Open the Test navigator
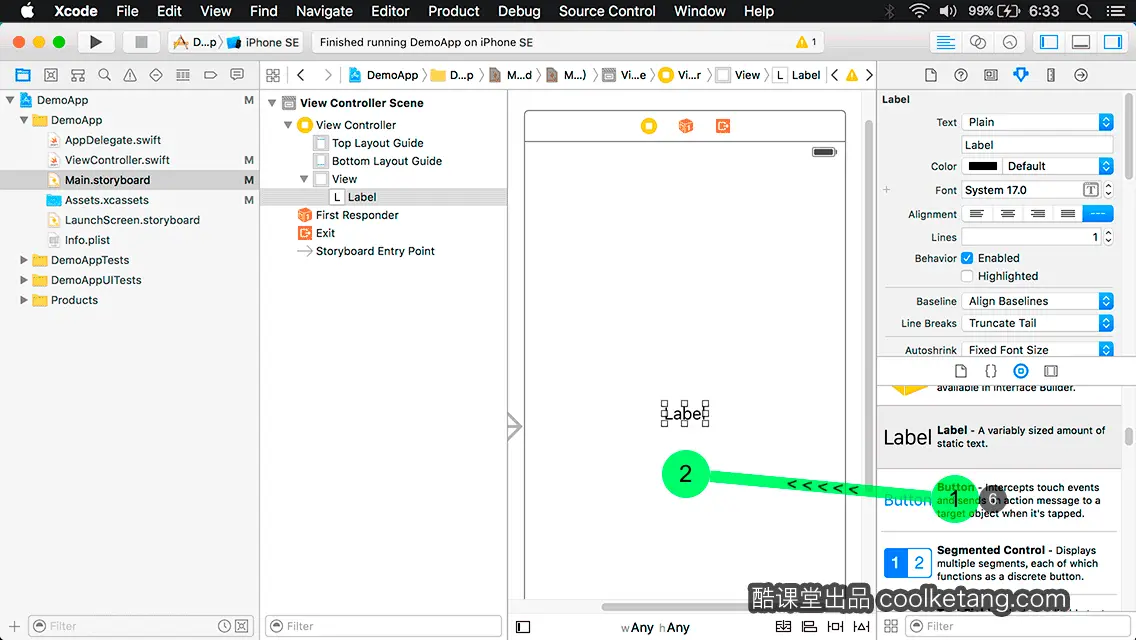Screen dimensions: 1136x640 156,75
